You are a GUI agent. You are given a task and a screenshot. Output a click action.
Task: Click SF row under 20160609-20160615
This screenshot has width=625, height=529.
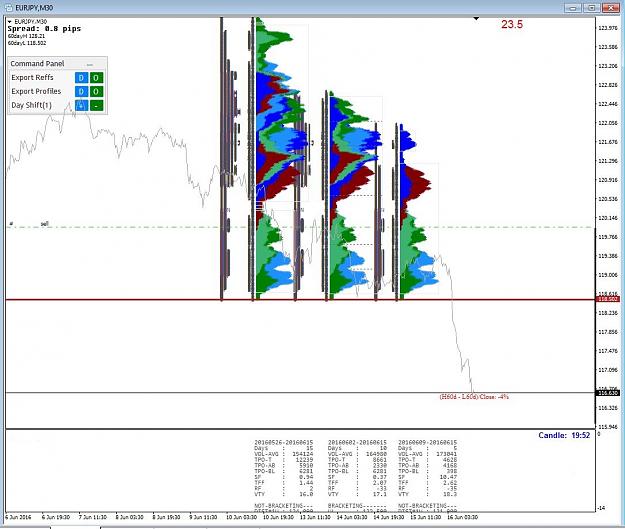pos(428,477)
